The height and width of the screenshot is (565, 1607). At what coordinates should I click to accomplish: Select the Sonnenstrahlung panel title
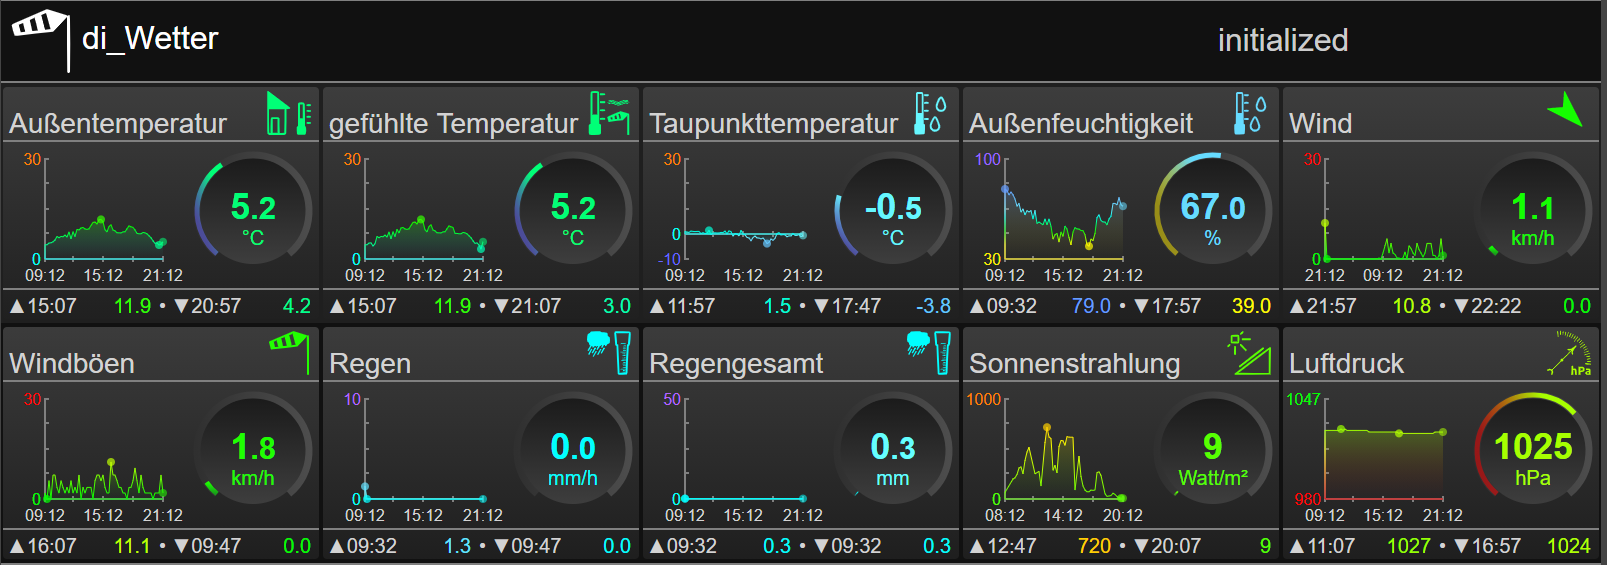(1075, 363)
